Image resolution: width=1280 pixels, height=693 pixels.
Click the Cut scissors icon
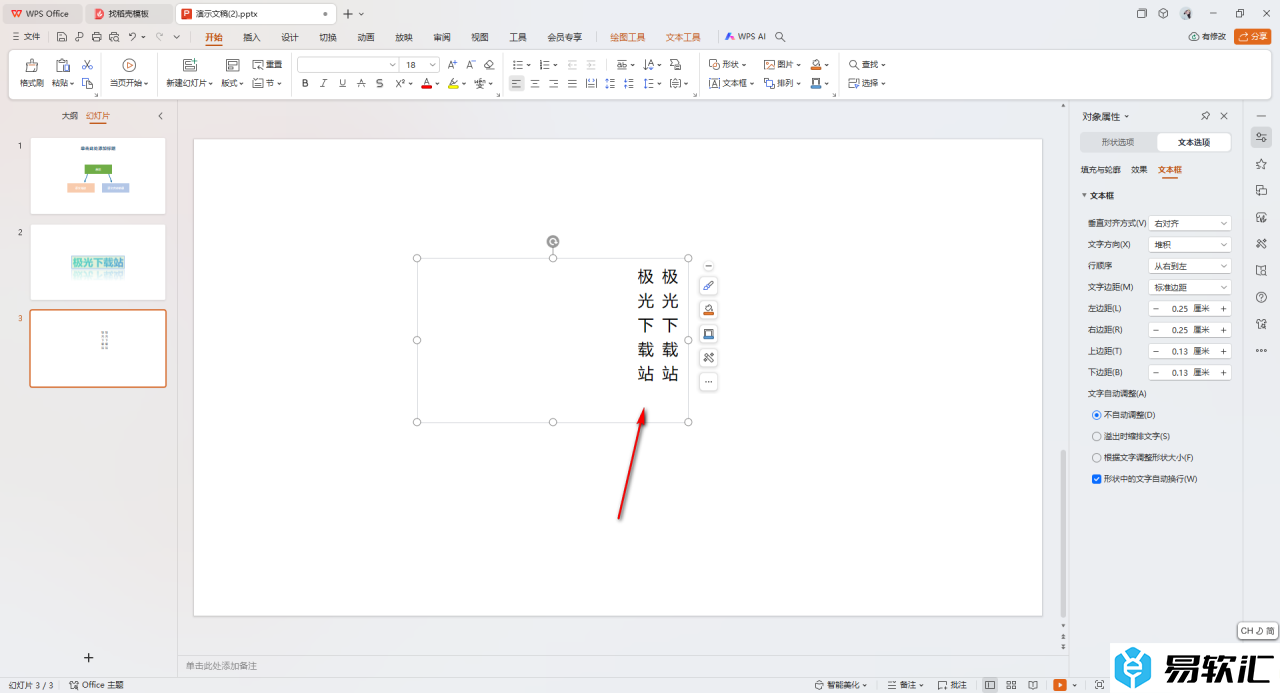click(87, 64)
